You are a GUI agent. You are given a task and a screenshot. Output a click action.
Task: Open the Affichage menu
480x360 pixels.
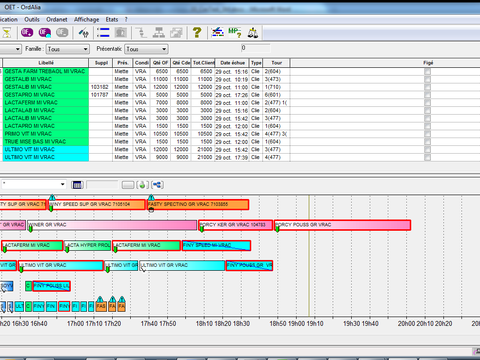click(x=86, y=19)
